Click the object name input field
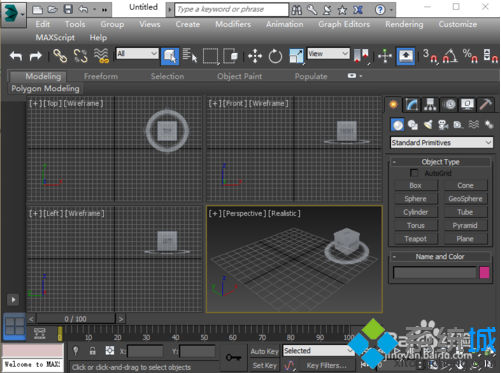Viewport: 501px width, 373px height. 435,272
